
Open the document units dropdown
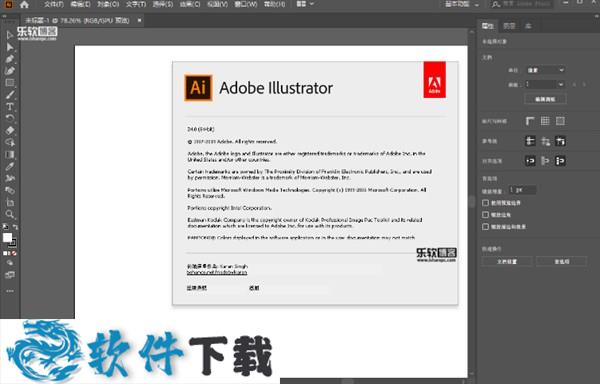click(545, 70)
